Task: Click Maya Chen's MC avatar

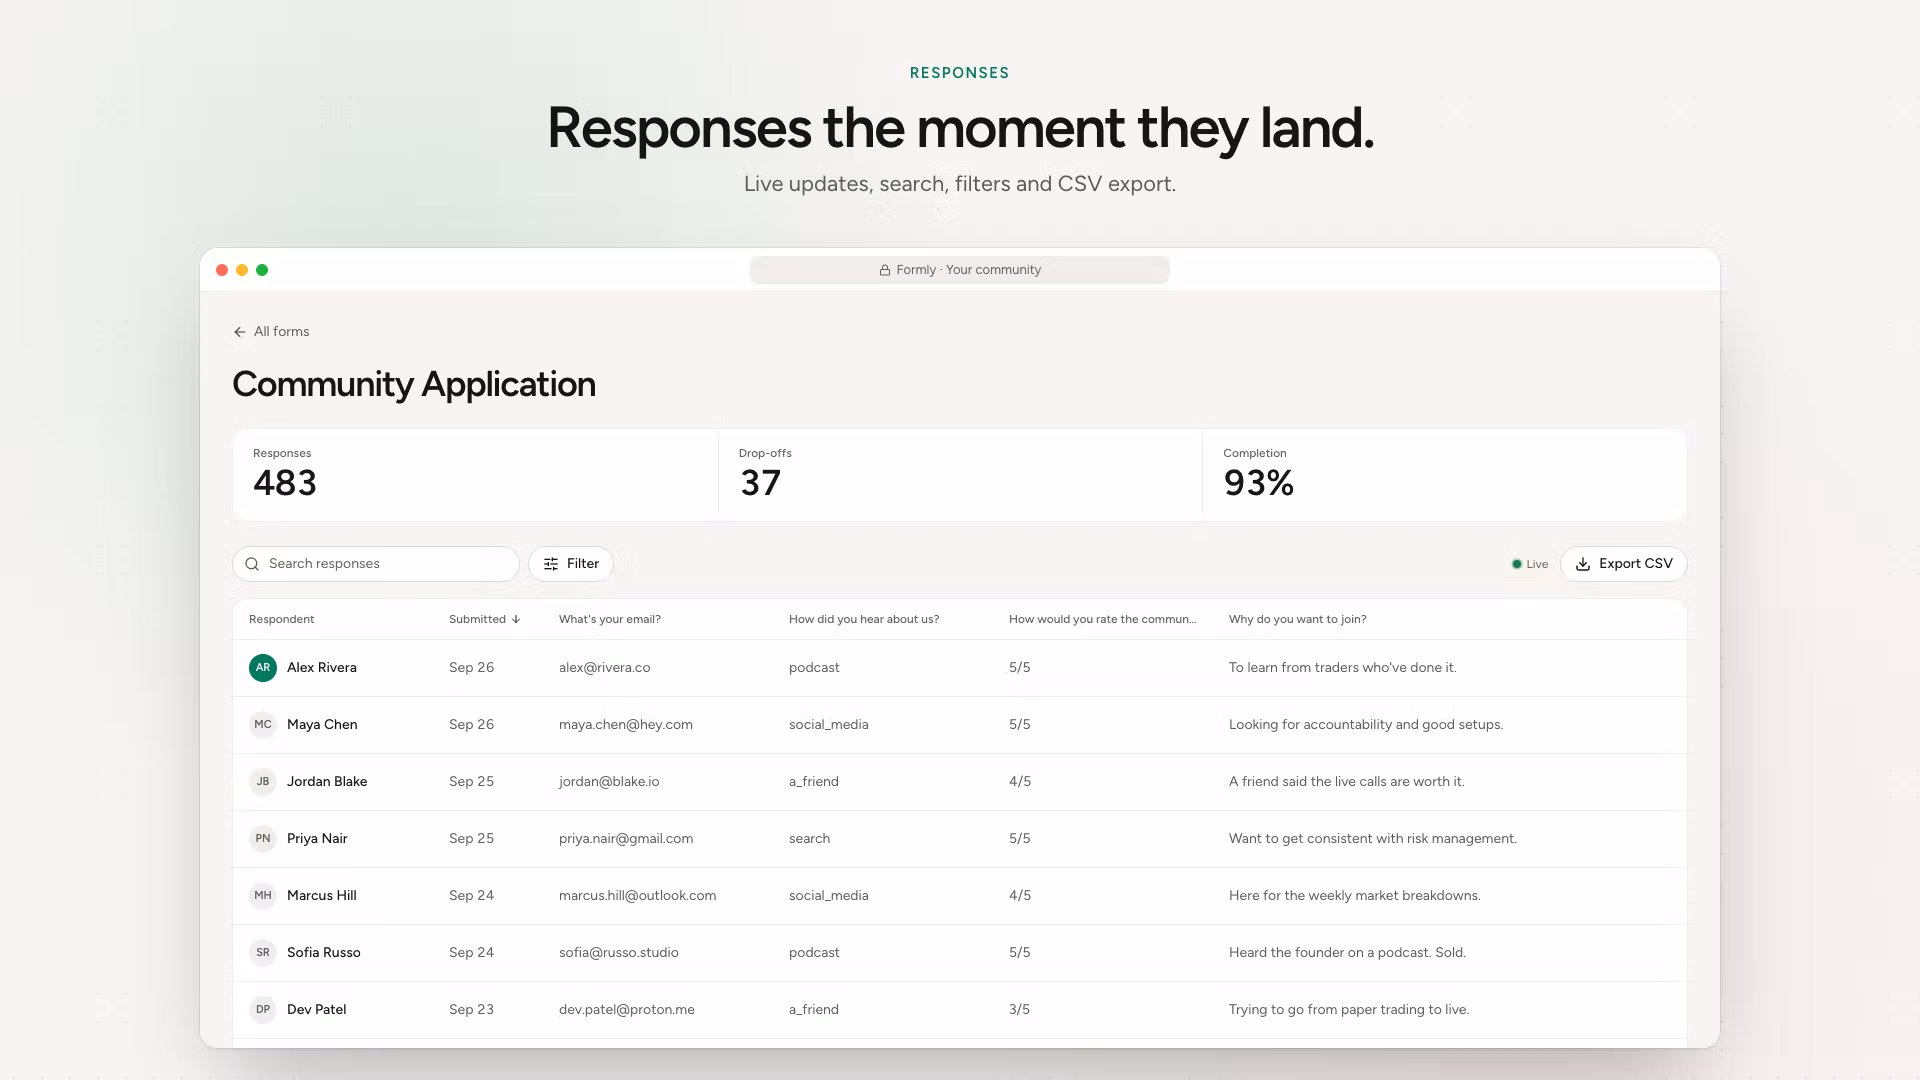Action: pos(263,725)
